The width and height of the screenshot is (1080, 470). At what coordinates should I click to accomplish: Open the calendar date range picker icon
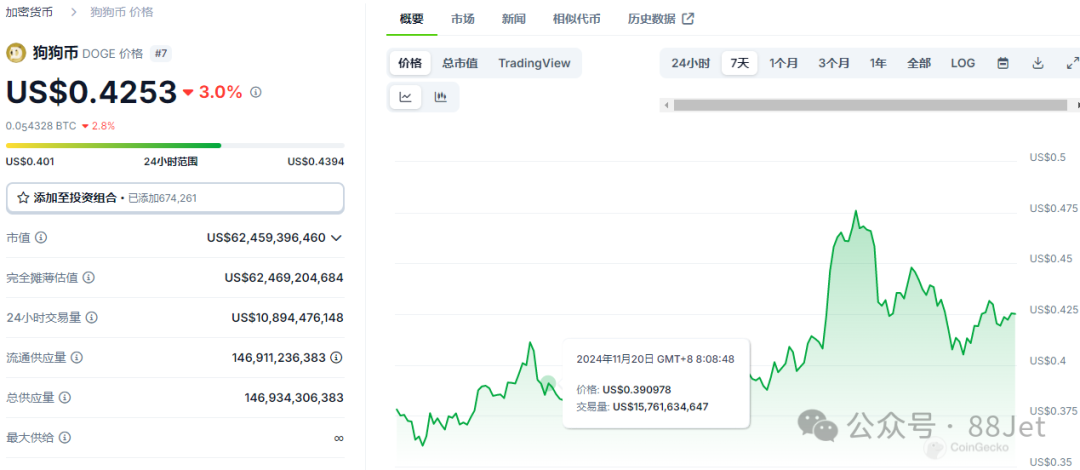tap(1004, 63)
